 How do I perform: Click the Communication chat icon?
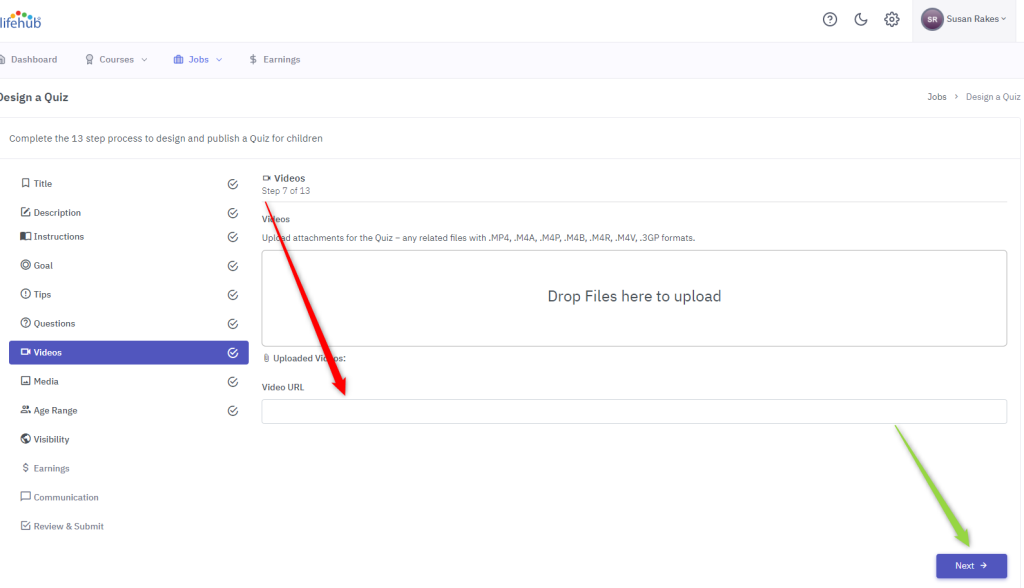tap(25, 497)
